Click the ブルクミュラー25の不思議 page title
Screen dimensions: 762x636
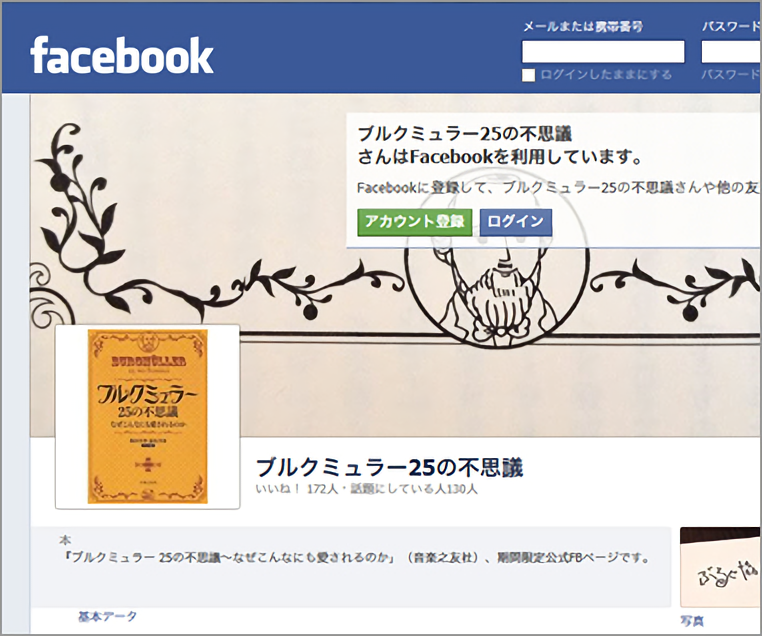click(x=389, y=468)
